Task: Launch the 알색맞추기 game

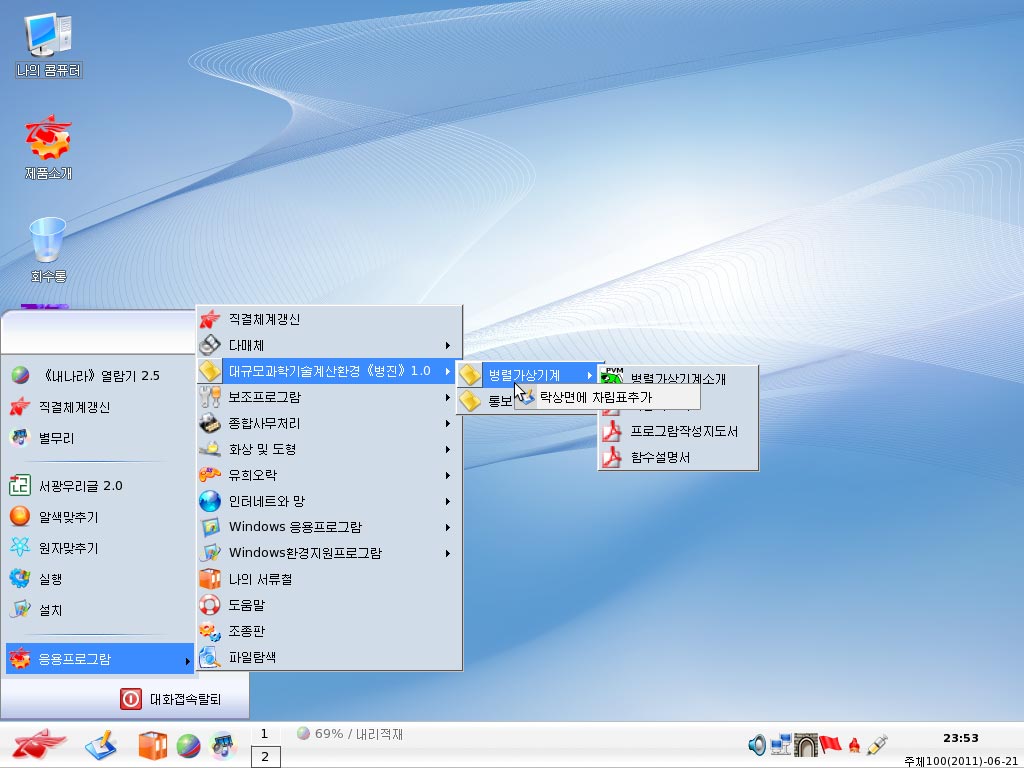Action: pos(98,517)
